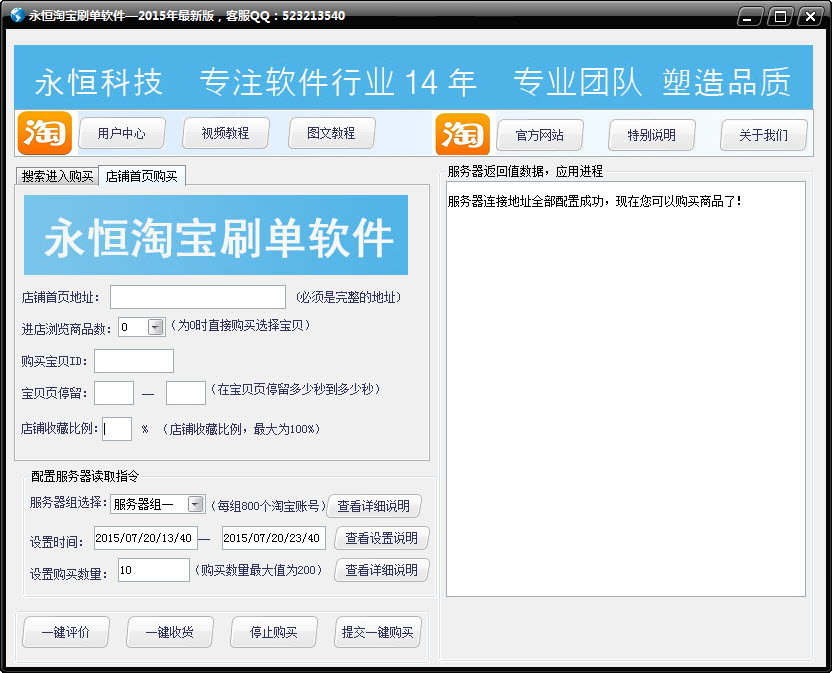Open 视频教程 video tutorial
The height and width of the screenshot is (673, 832).
pos(226,133)
